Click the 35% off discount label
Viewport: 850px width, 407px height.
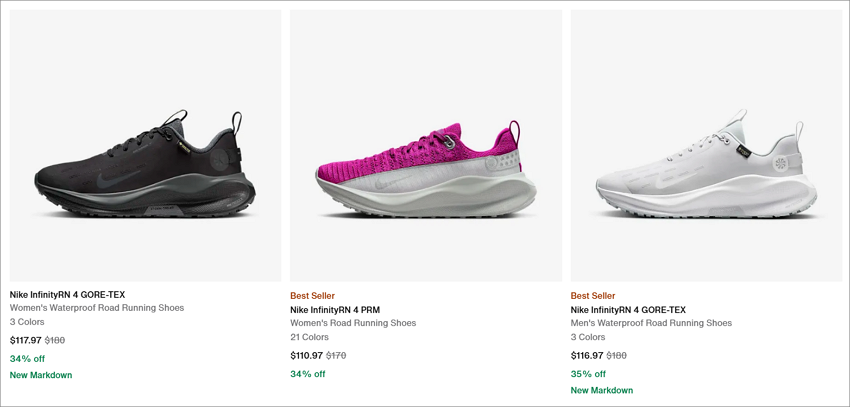click(588, 374)
